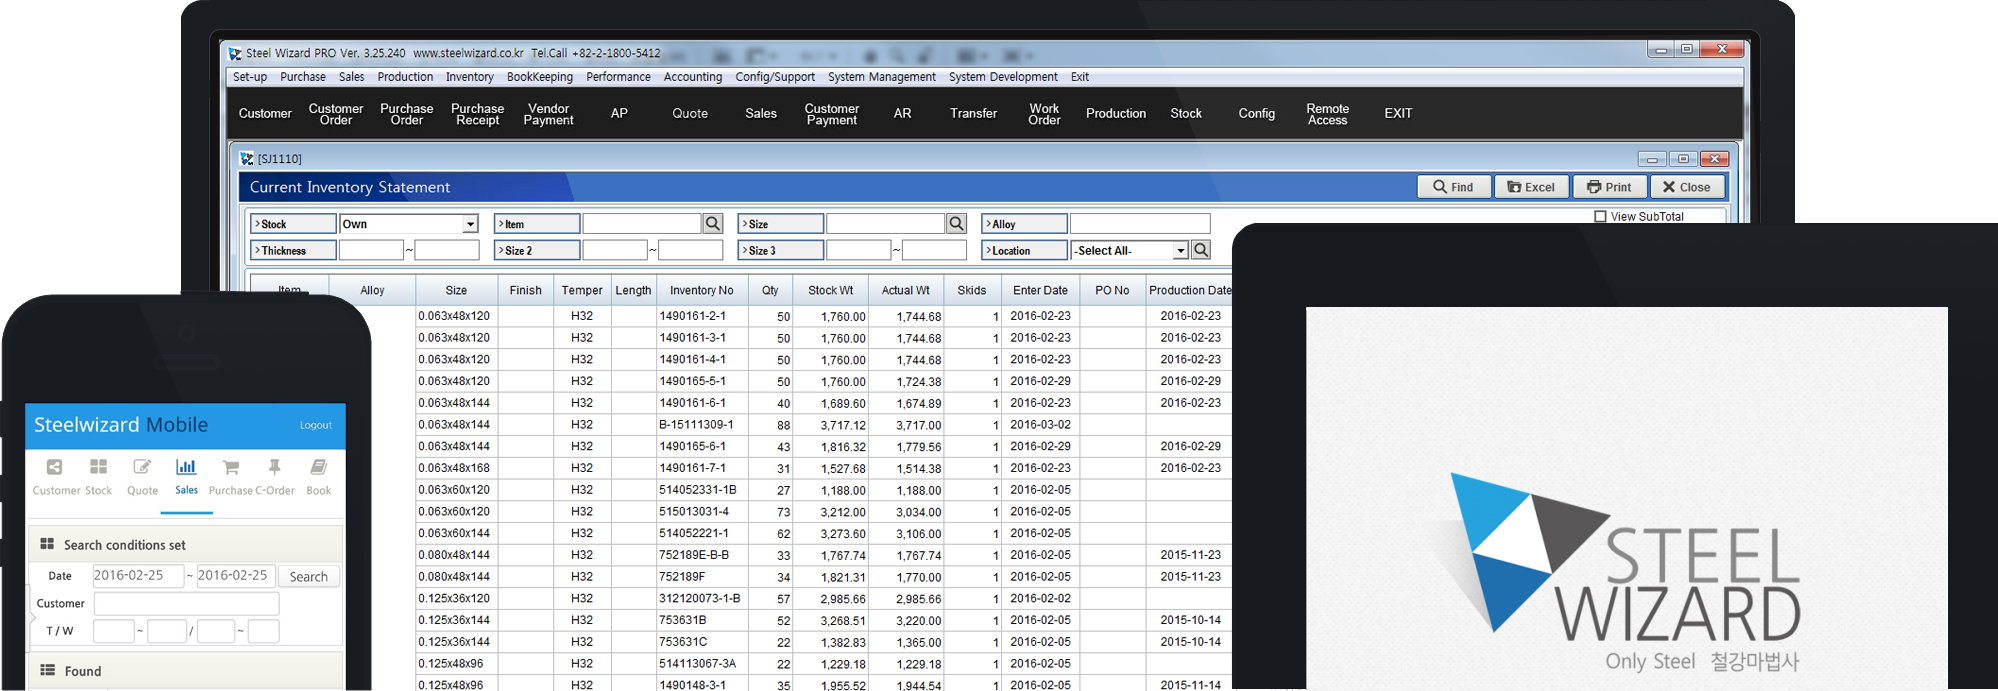Enable the View SubTotal checkbox
Image resolution: width=1998 pixels, height=691 pixels.
point(1600,216)
